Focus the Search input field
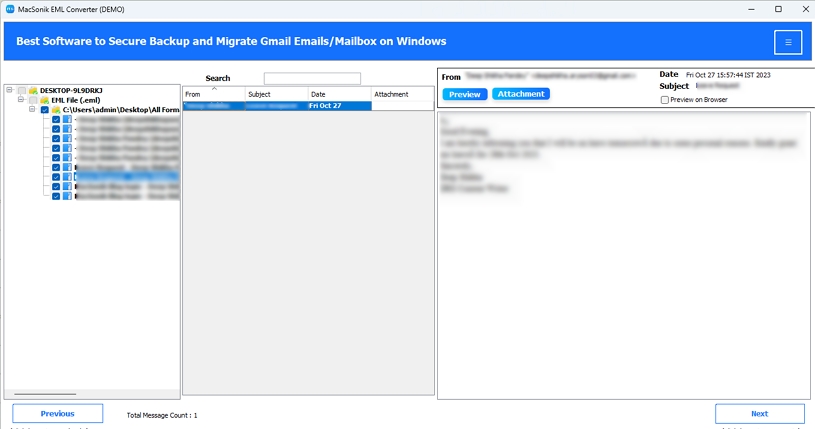This screenshot has width=815, height=429. (312, 79)
